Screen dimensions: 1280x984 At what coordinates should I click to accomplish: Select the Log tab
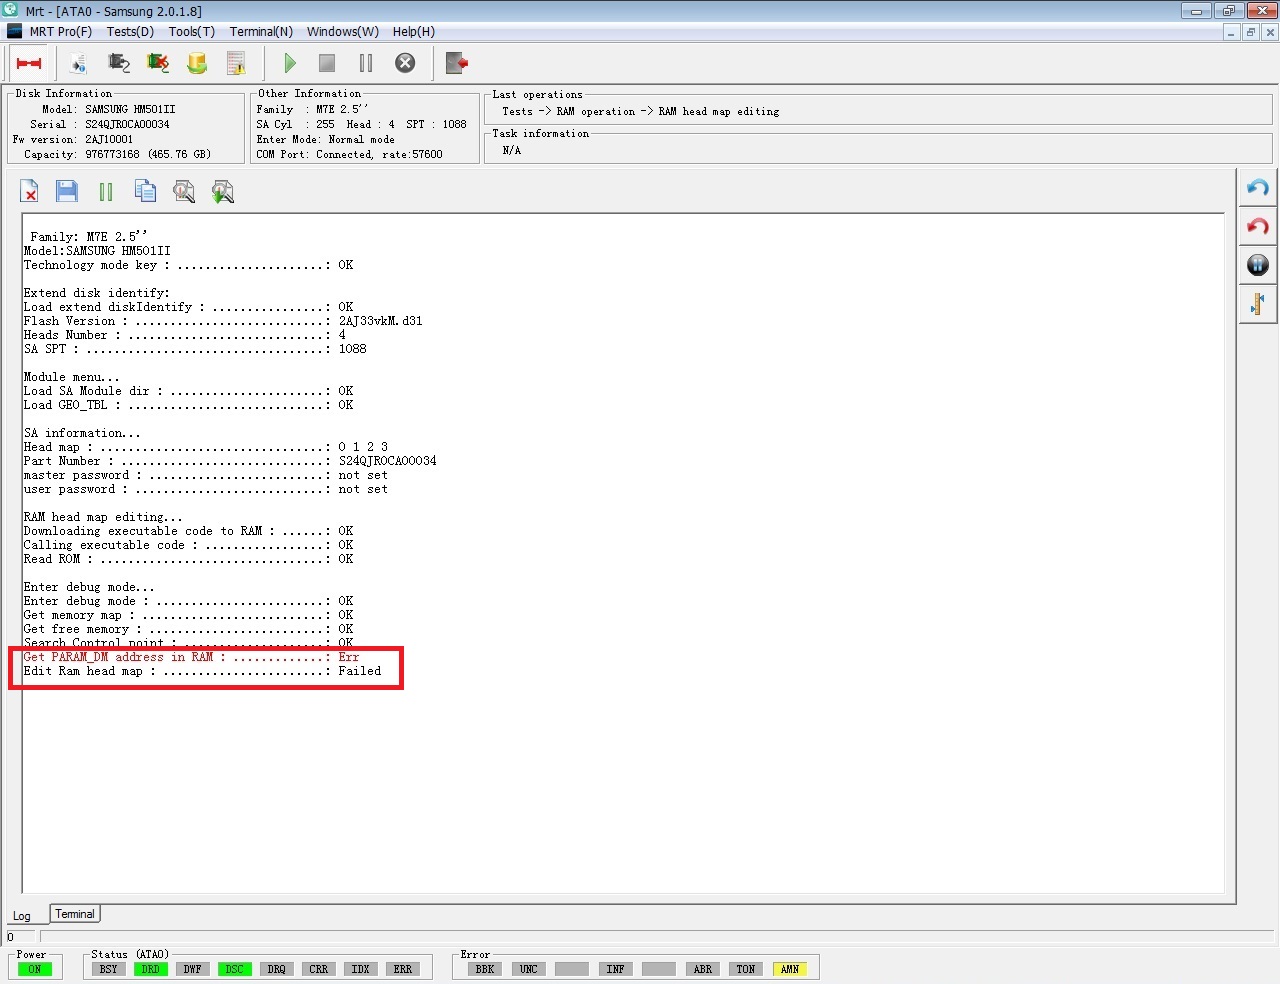(x=22, y=916)
